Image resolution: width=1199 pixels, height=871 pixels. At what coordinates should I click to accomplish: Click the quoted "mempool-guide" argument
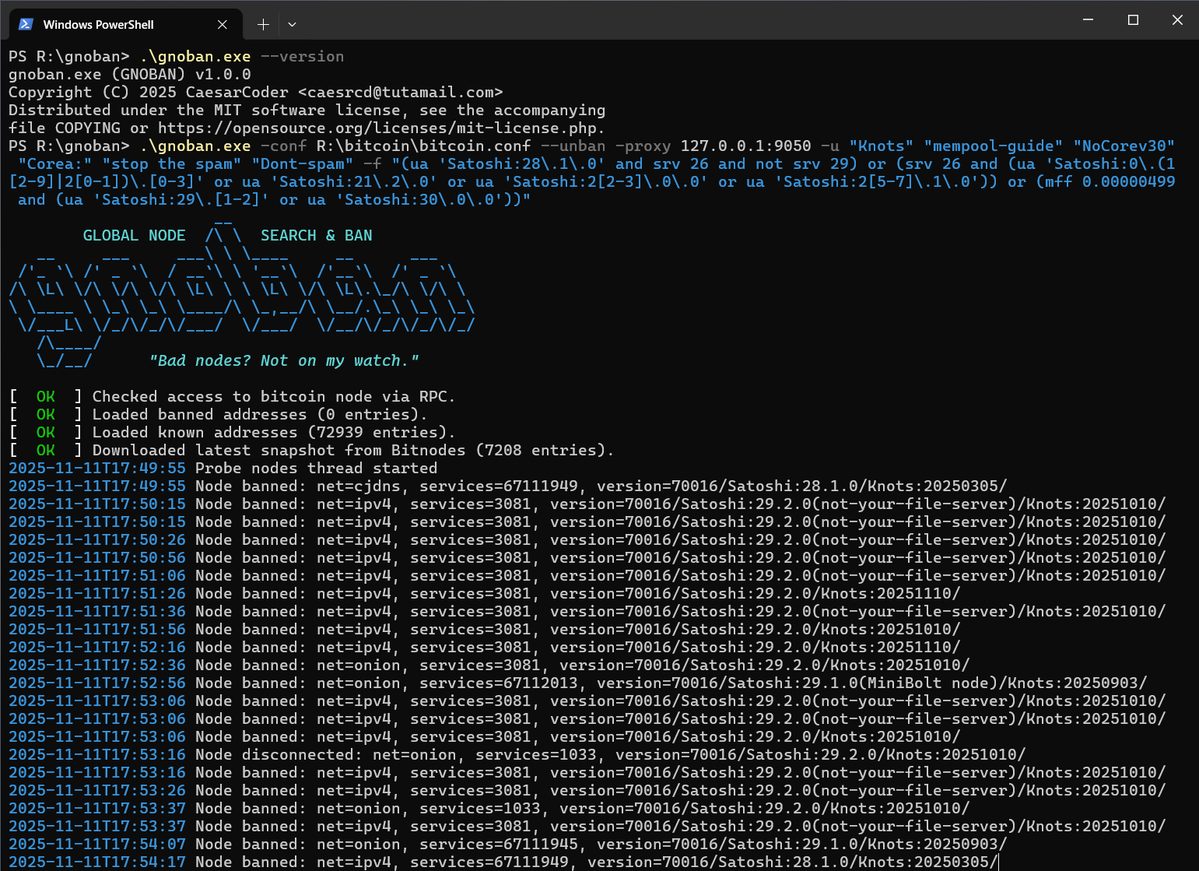tap(993, 146)
